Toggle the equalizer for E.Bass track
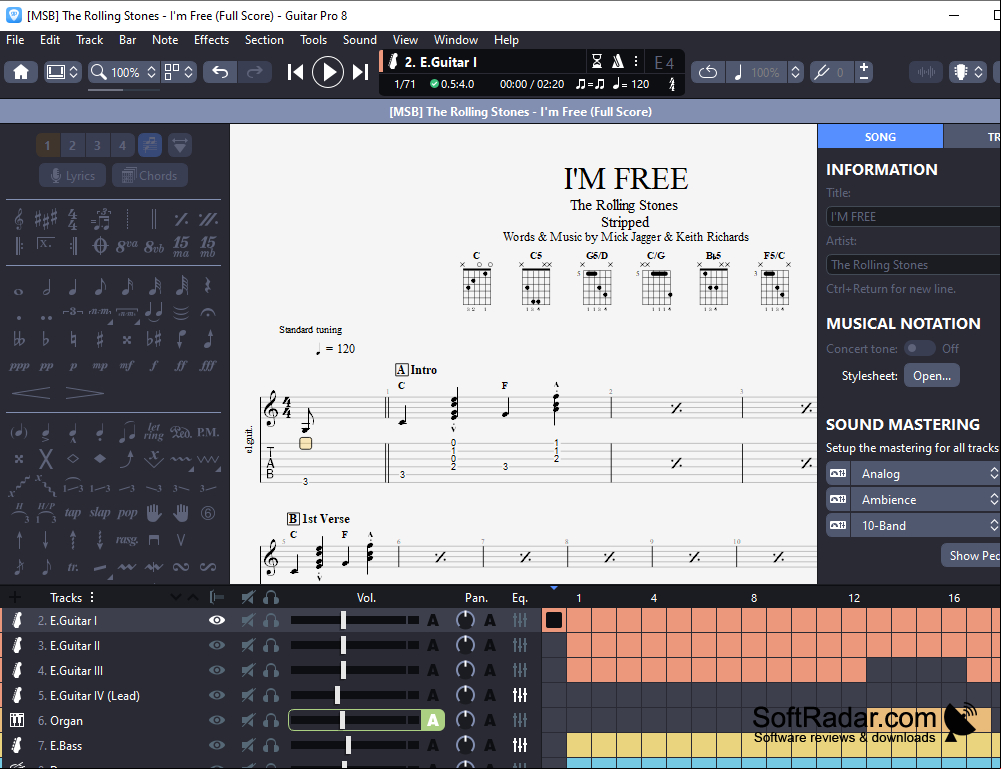The image size is (1001, 769). tap(520, 745)
